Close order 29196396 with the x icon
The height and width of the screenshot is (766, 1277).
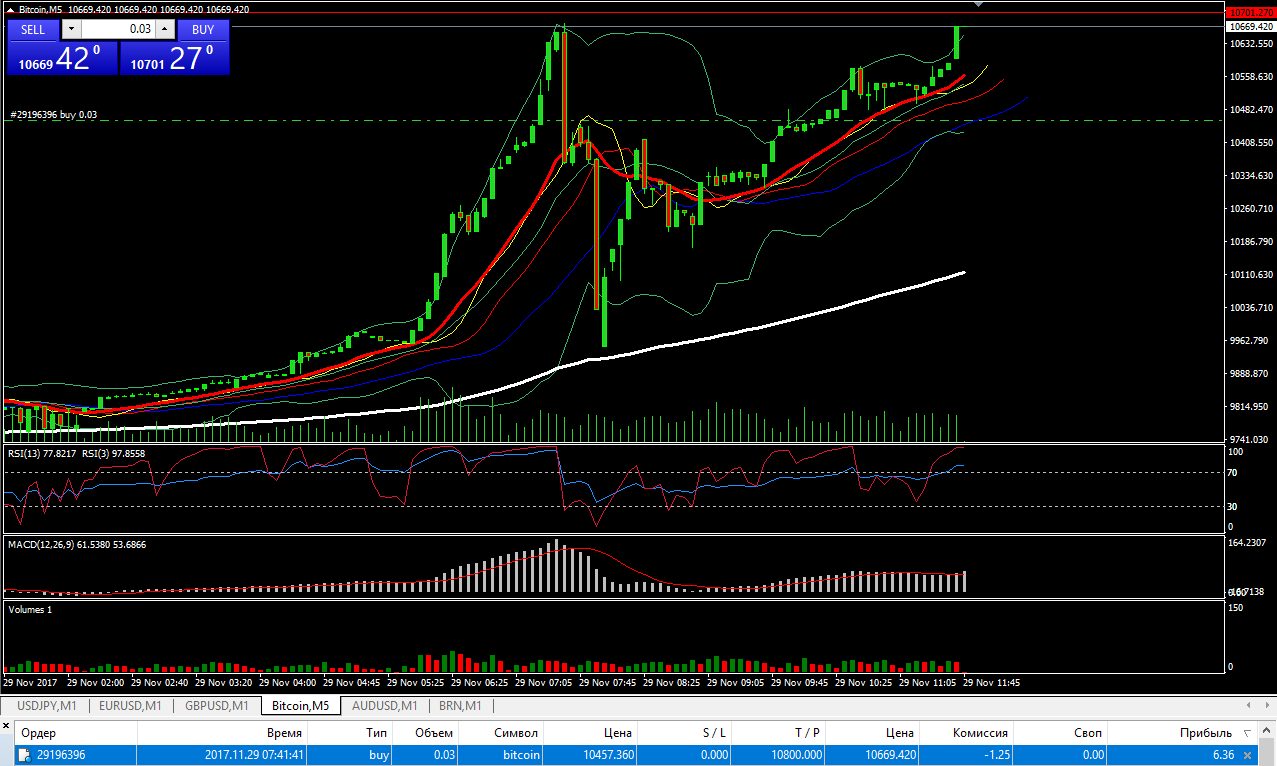tap(1246, 755)
